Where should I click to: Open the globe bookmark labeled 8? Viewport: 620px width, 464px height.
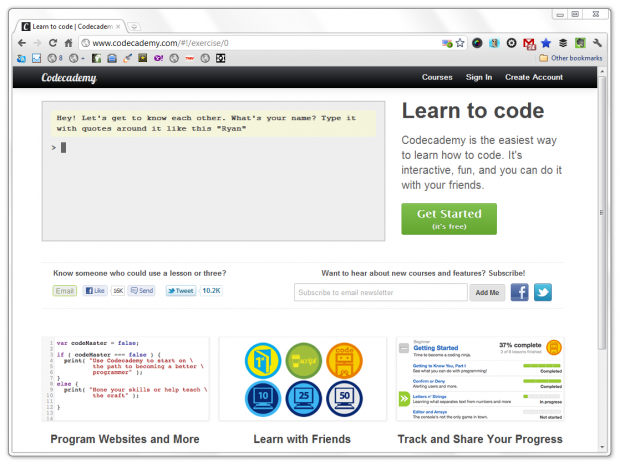[x=55, y=58]
